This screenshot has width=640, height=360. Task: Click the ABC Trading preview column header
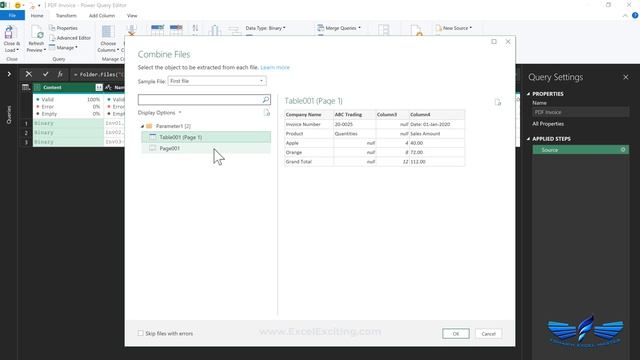click(x=355, y=114)
